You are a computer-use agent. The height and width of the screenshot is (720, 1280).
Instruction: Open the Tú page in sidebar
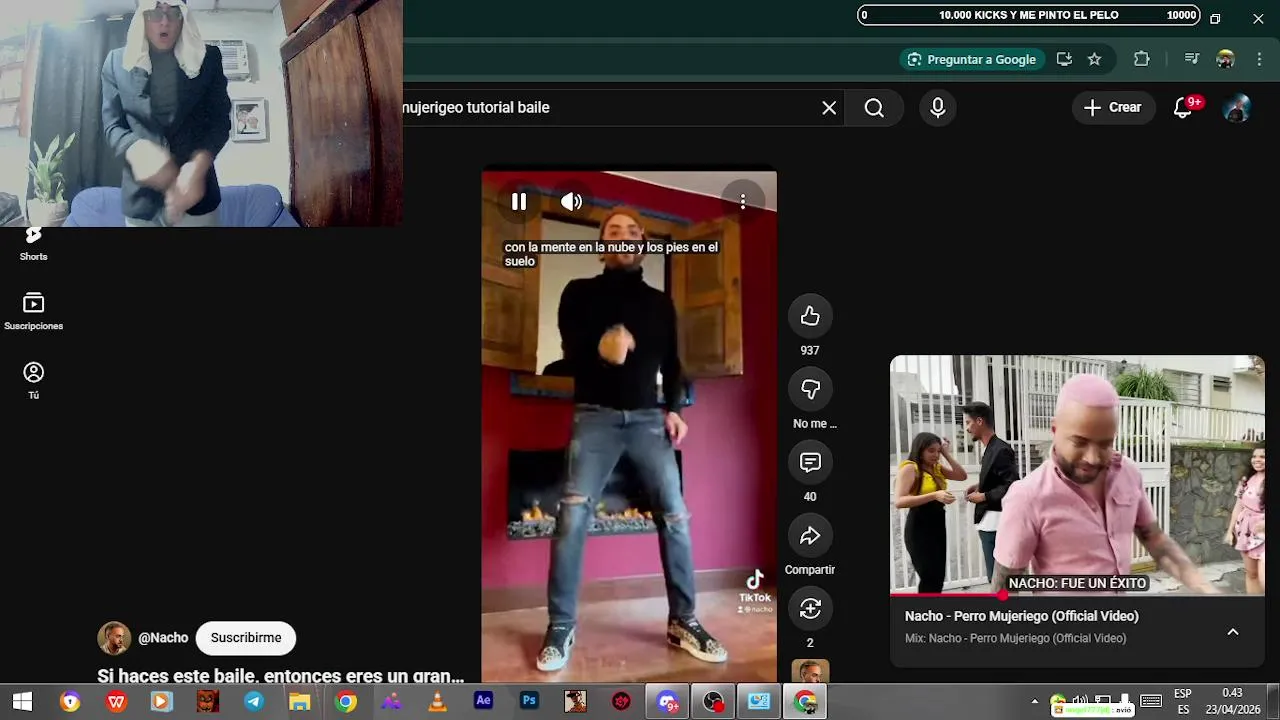pos(34,381)
